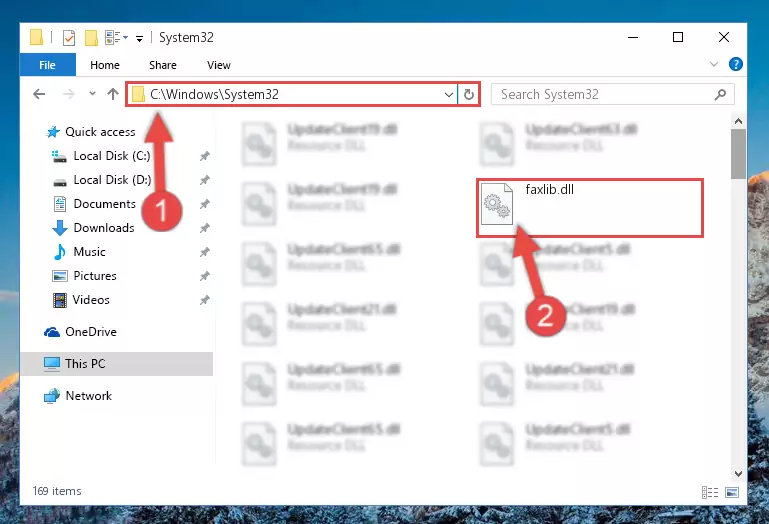Click the pin icon beside Music
Screen dimensions: 769x524
pos(205,252)
